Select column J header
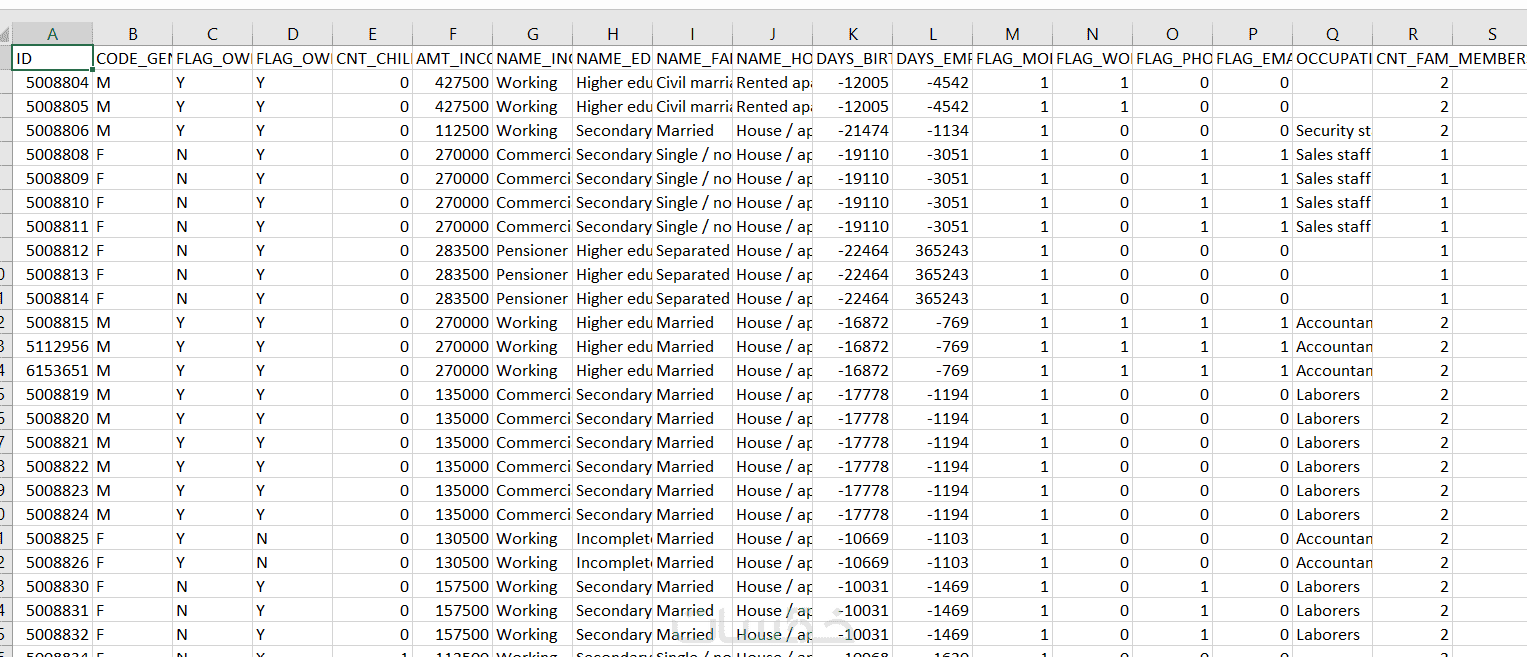Image resolution: width=1527 pixels, height=657 pixels. pos(773,34)
